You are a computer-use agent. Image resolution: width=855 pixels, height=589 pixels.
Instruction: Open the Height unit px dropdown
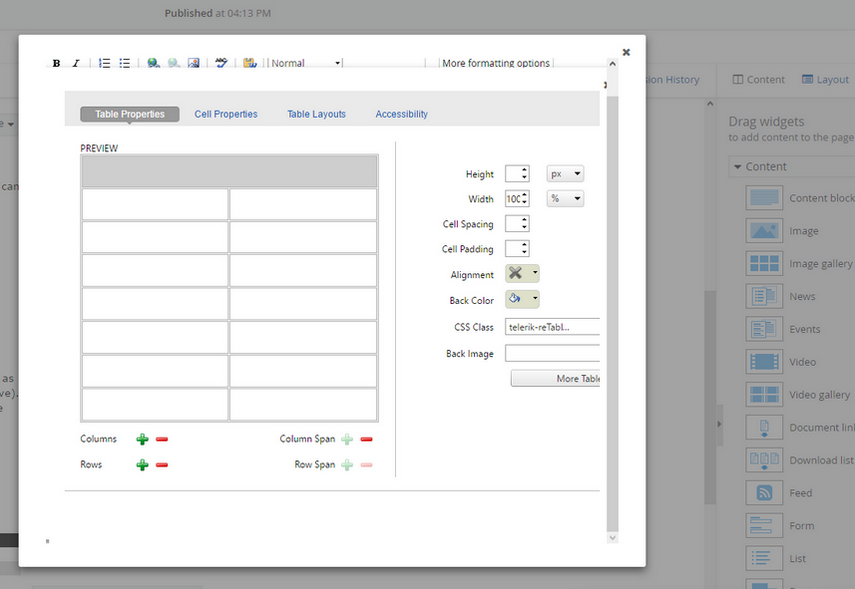(565, 174)
